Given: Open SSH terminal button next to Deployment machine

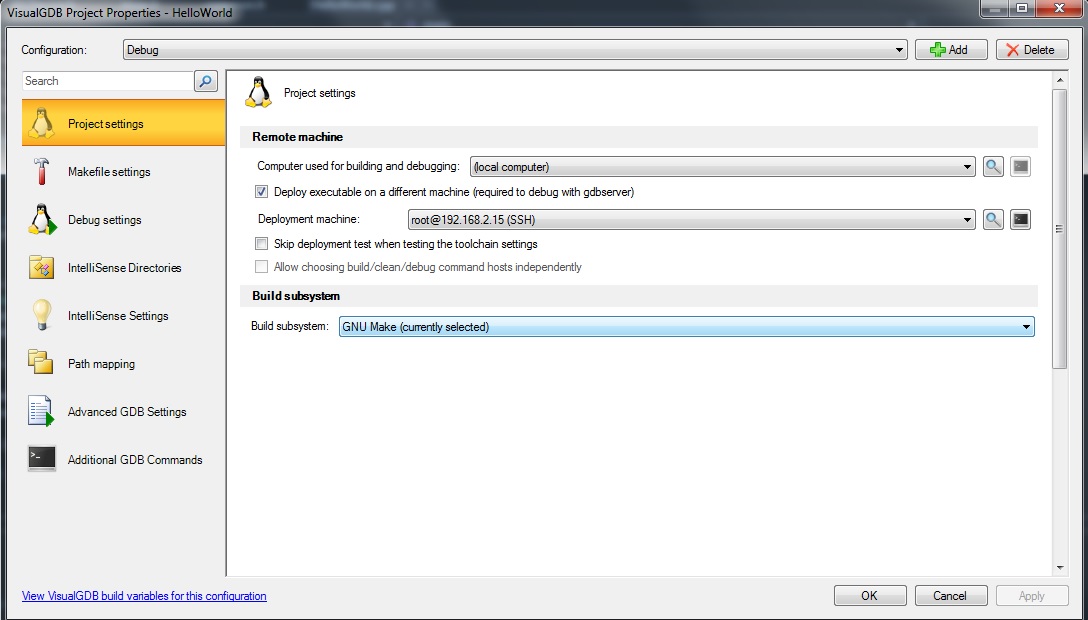Looking at the screenshot, I should click(x=1020, y=220).
